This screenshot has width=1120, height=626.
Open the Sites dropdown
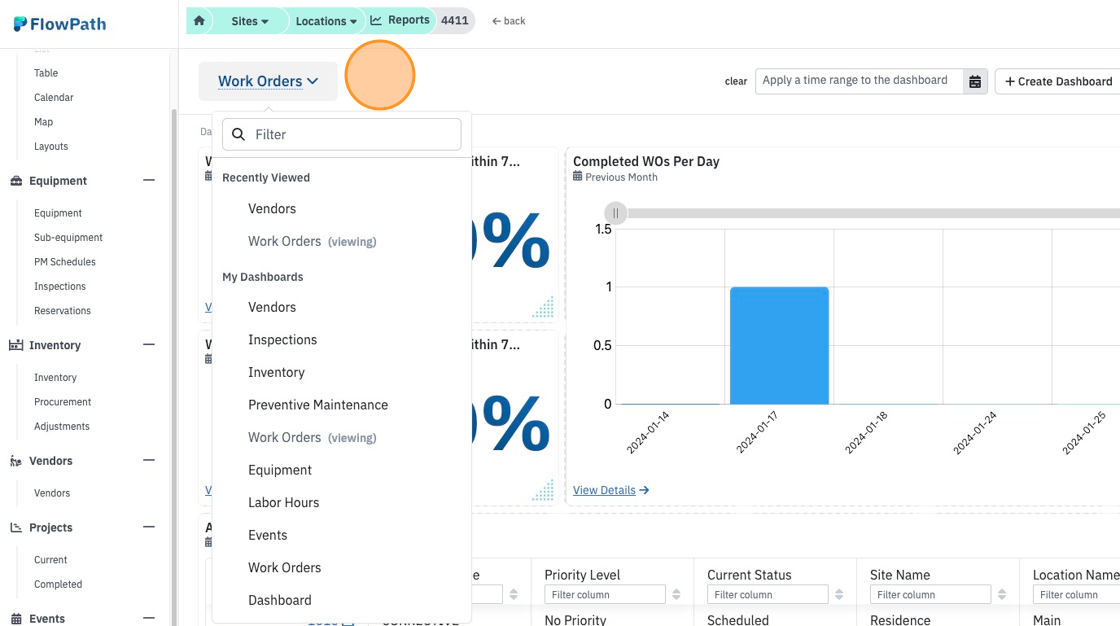click(x=249, y=21)
